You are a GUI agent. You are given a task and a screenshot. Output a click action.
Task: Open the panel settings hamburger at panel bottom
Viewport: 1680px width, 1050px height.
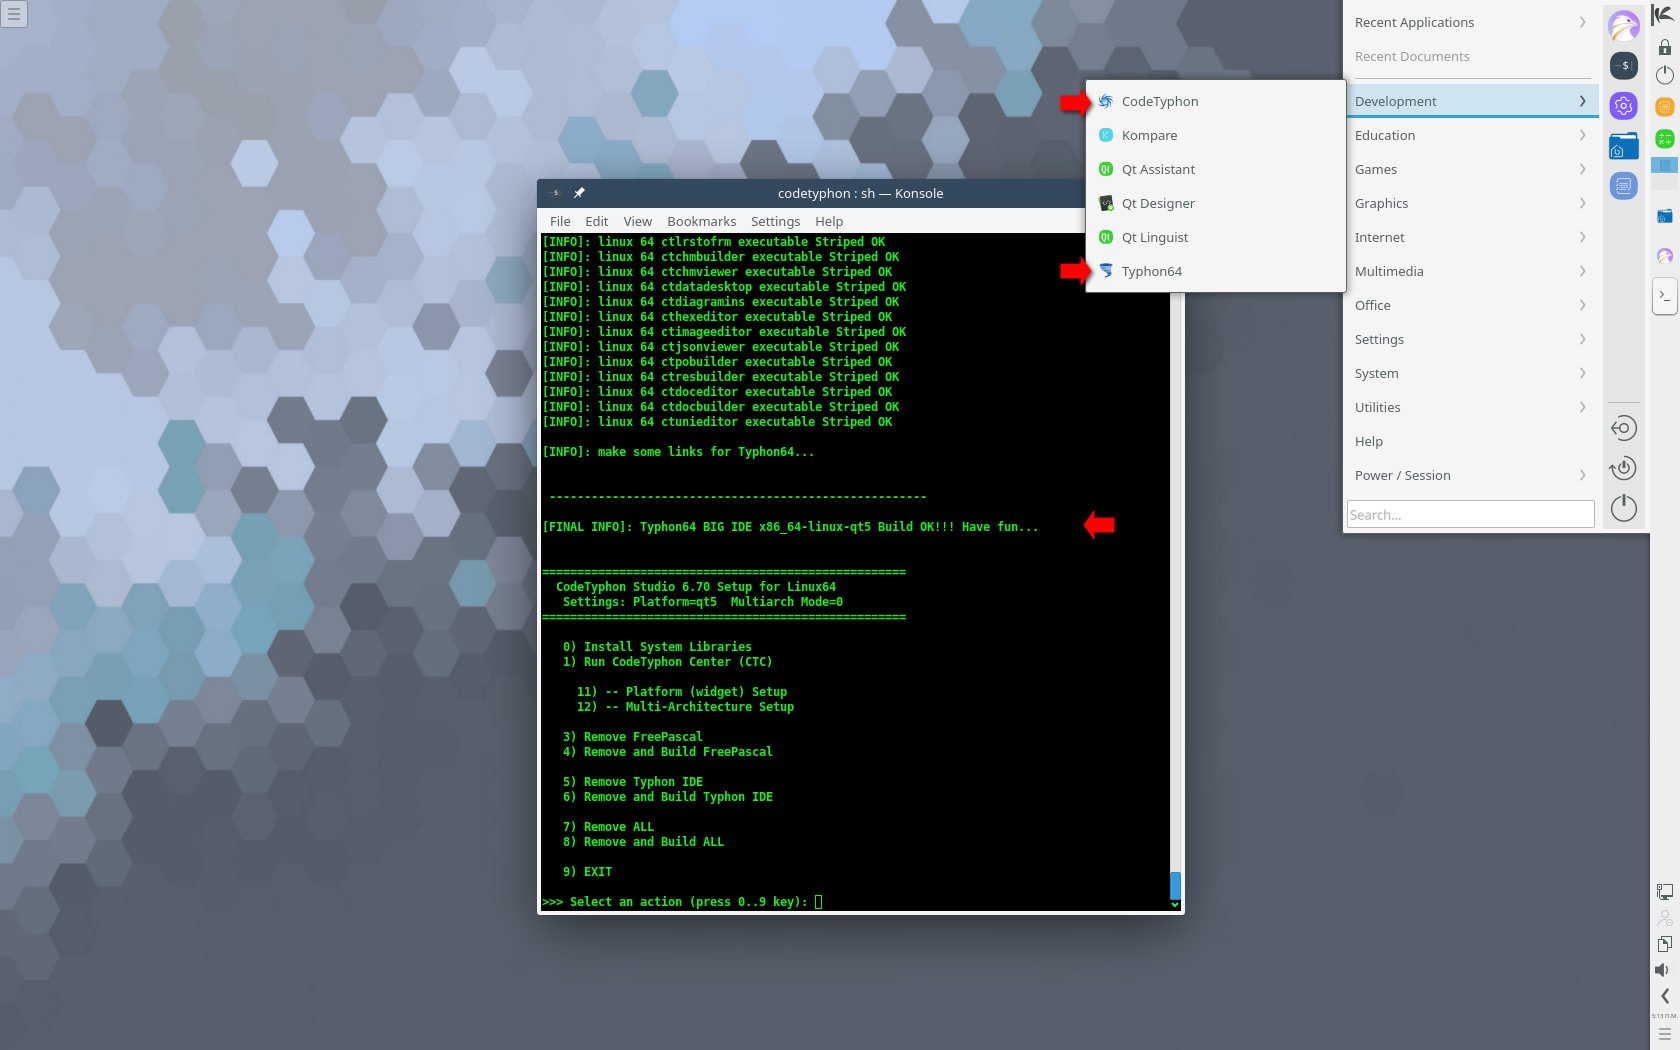pyautogui.click(x=1664, y=1035)
